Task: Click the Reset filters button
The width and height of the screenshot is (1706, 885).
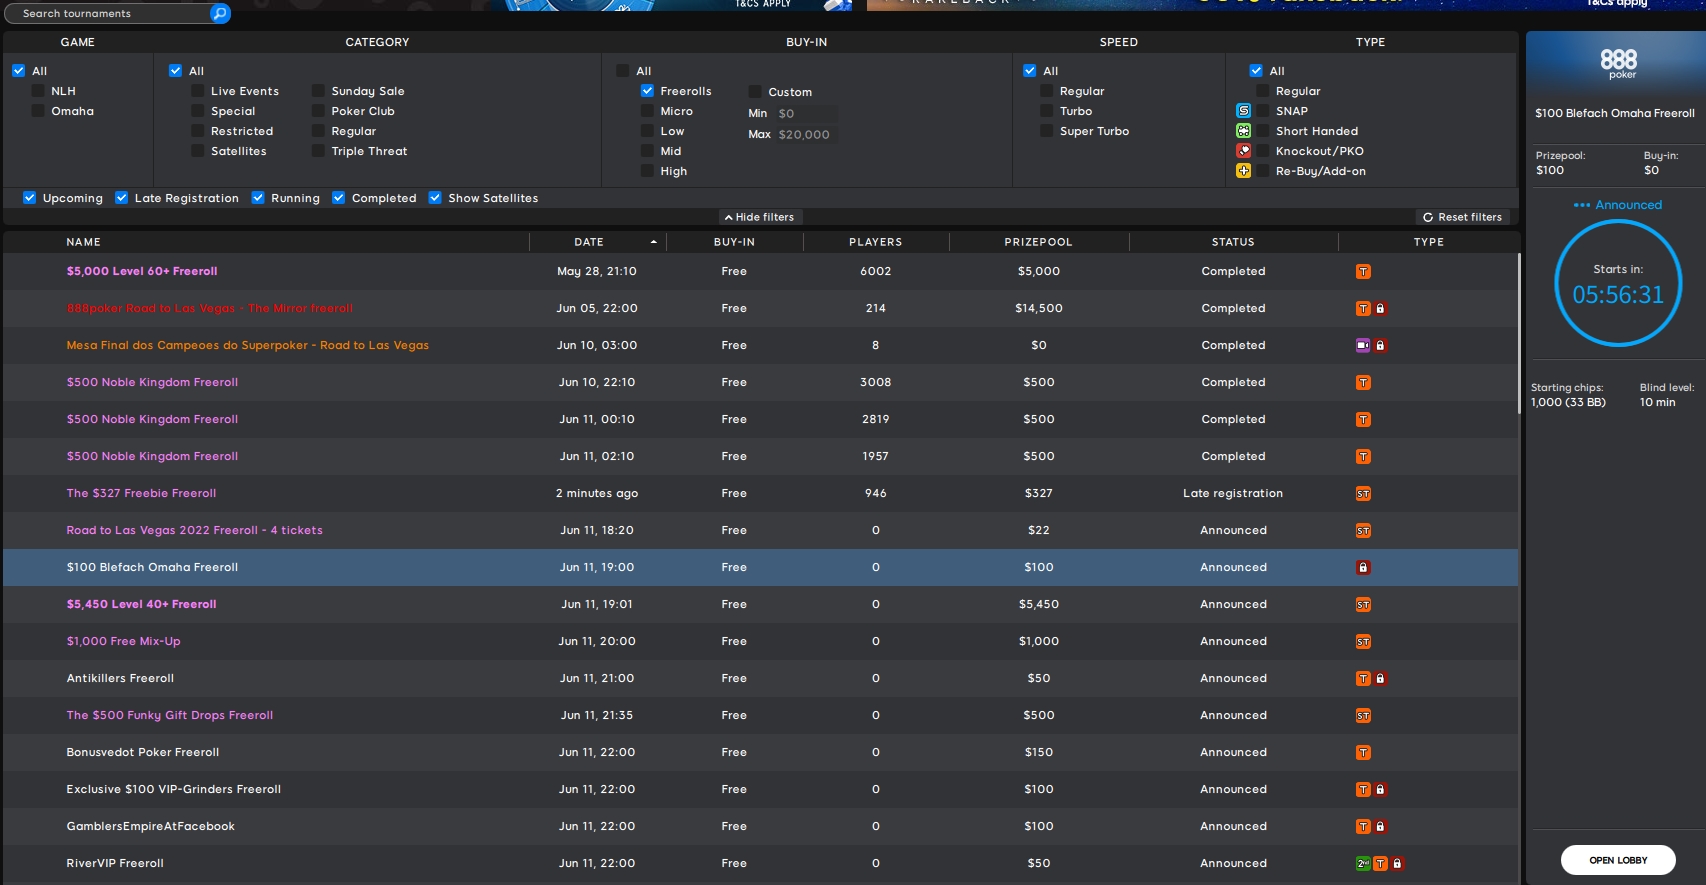Action: point(1462,217)
